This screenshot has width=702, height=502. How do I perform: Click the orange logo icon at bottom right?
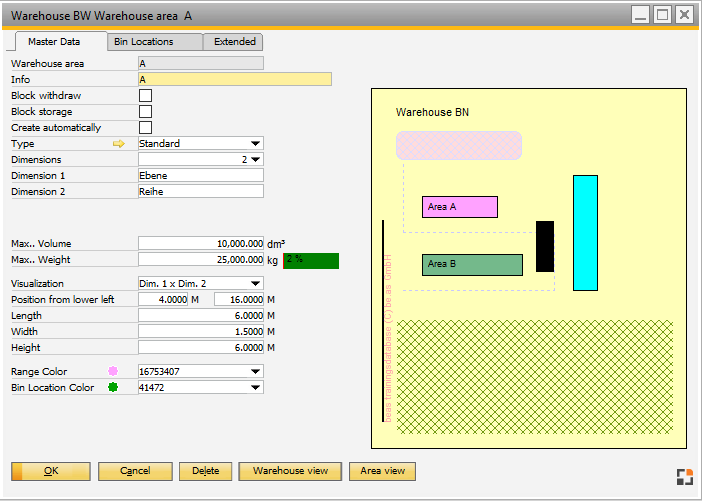tap(683, 477)
